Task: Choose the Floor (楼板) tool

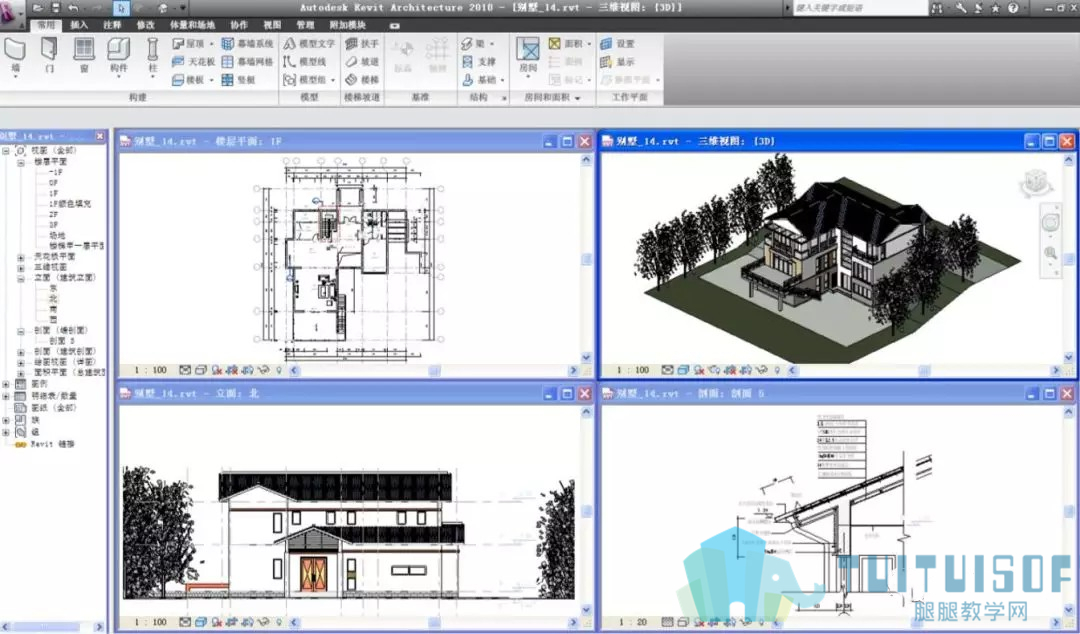Action: click(188, 80)
